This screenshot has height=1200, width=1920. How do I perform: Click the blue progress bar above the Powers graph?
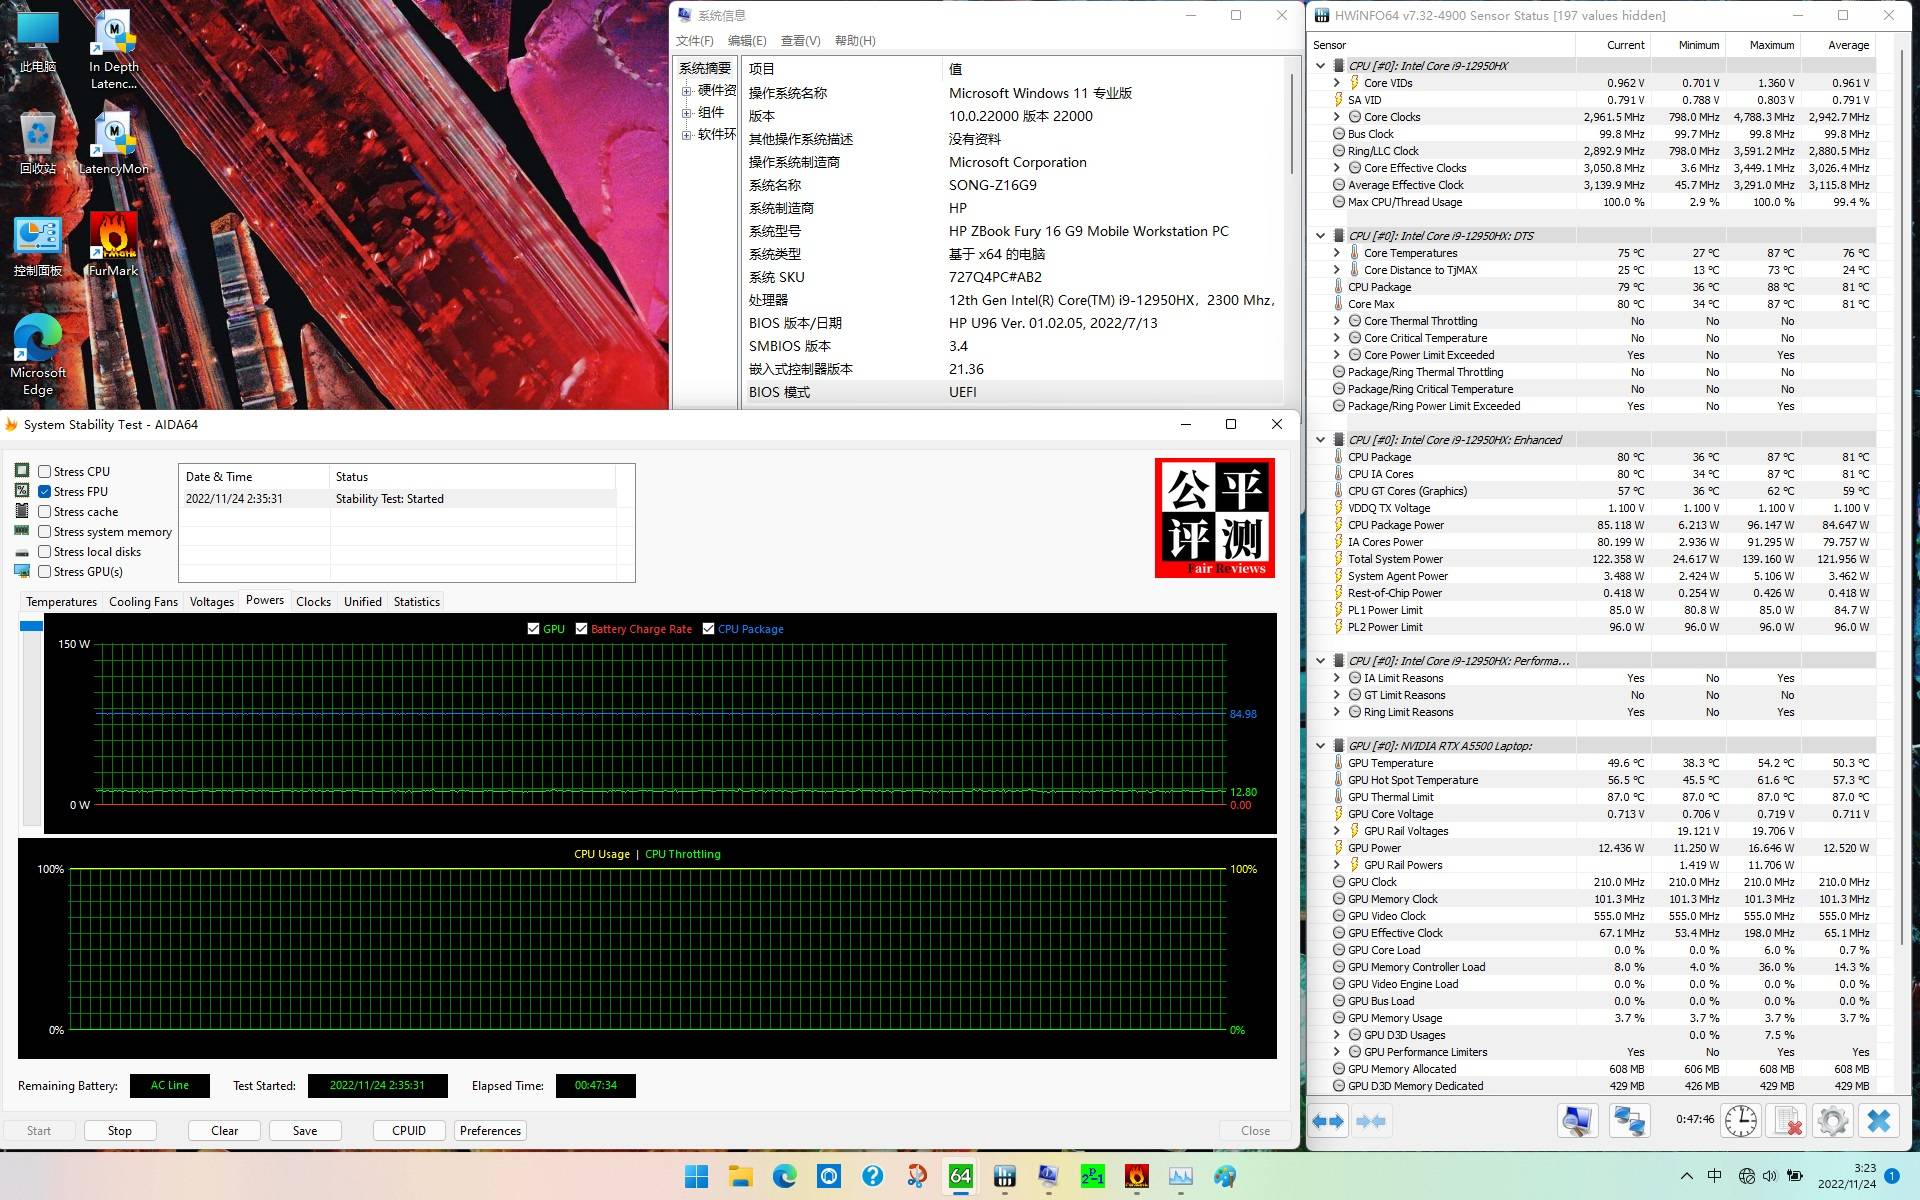click(30, 625)
